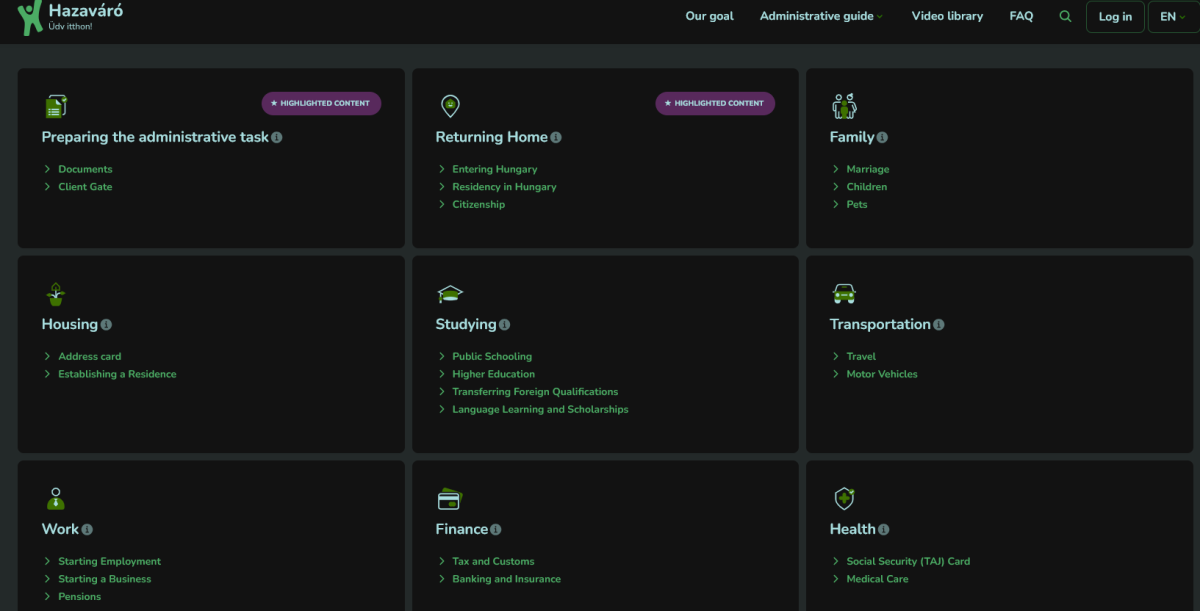Click Highlighted Content badge on Returning Home

point(715,104)
